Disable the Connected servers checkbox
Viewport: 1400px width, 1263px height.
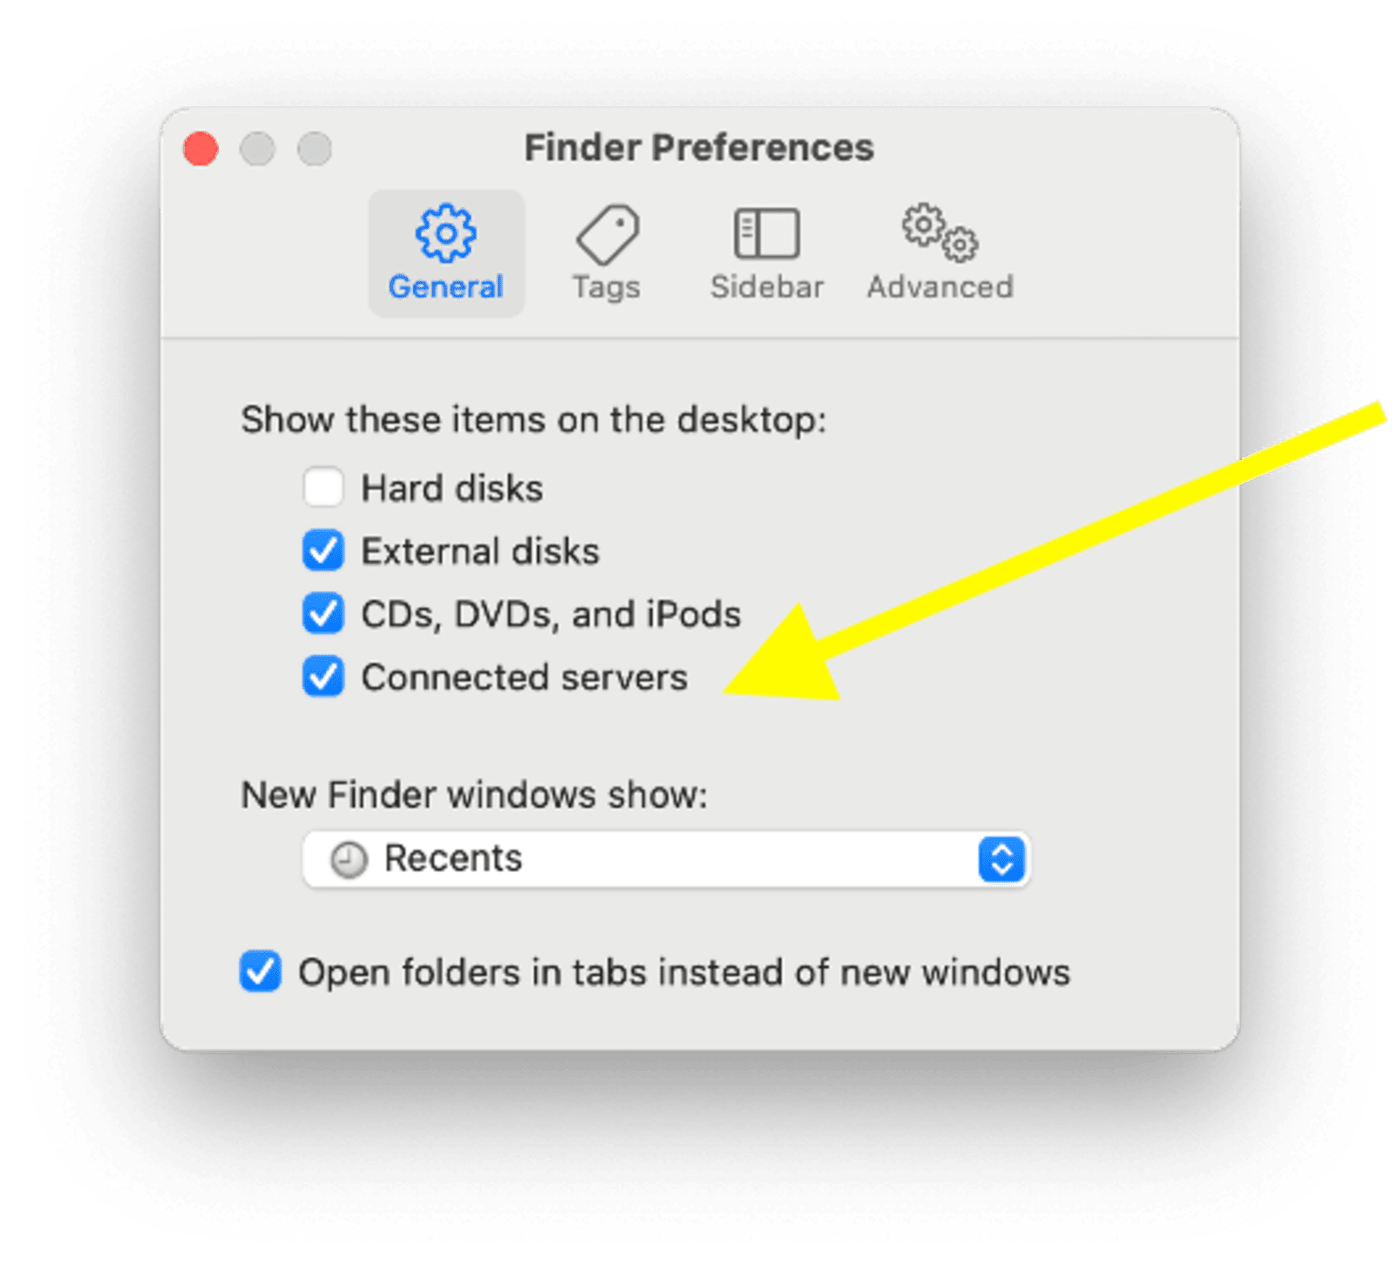point(323,677)
